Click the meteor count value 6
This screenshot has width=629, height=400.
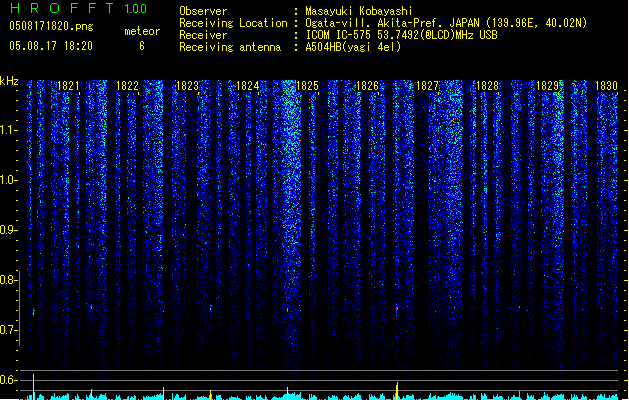[x=142, y=46]
